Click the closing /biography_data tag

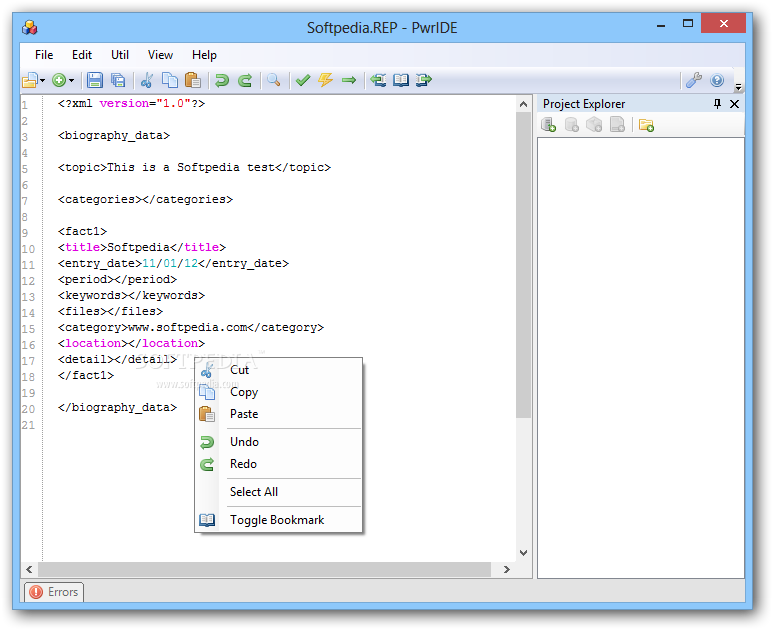tap(117, 408)
